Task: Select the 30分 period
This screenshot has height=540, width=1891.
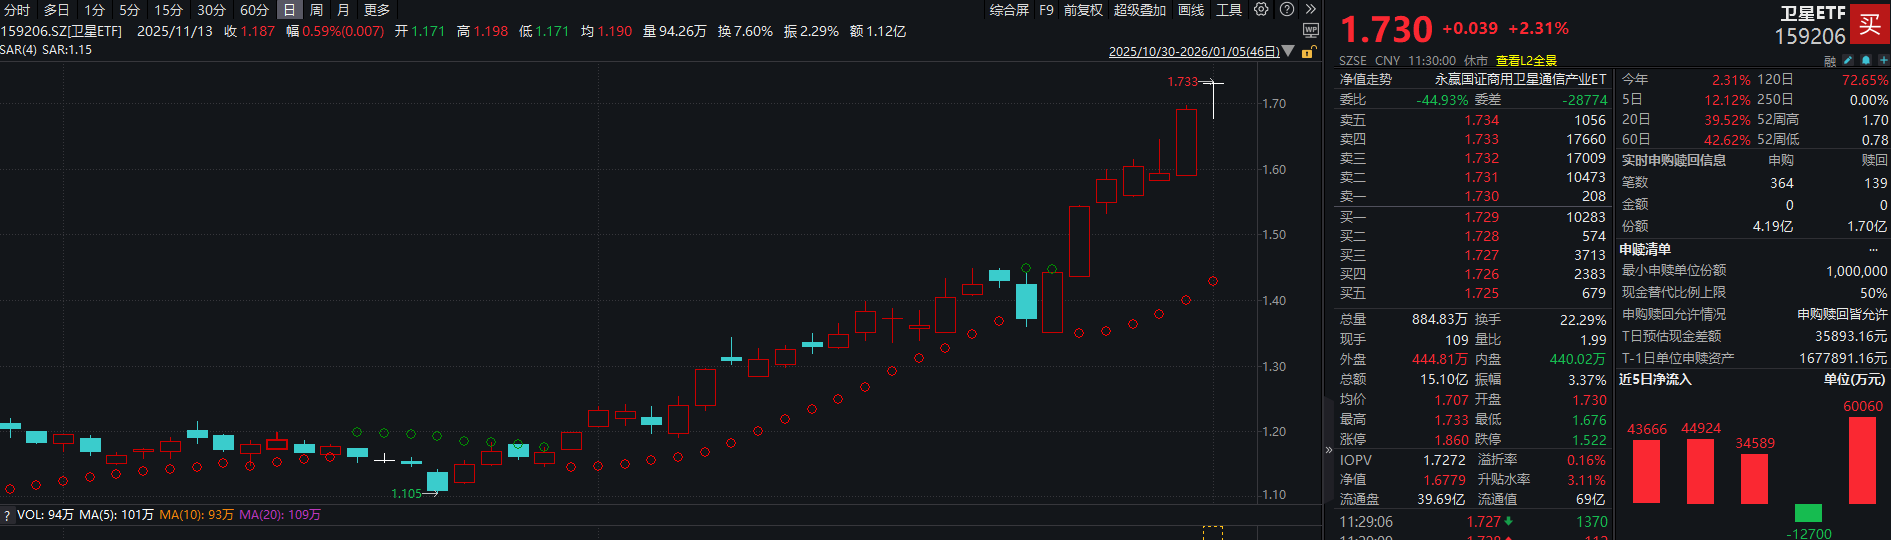Action: pos(211,10)
